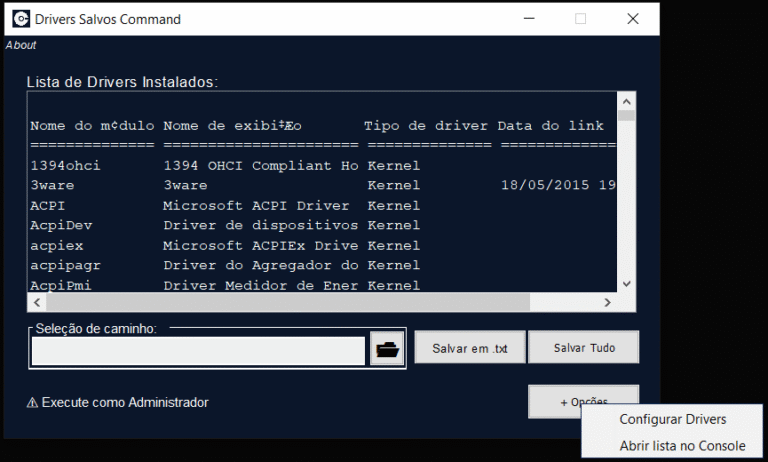Click the folder browse icon
The image size is (768, 462).
386,349
